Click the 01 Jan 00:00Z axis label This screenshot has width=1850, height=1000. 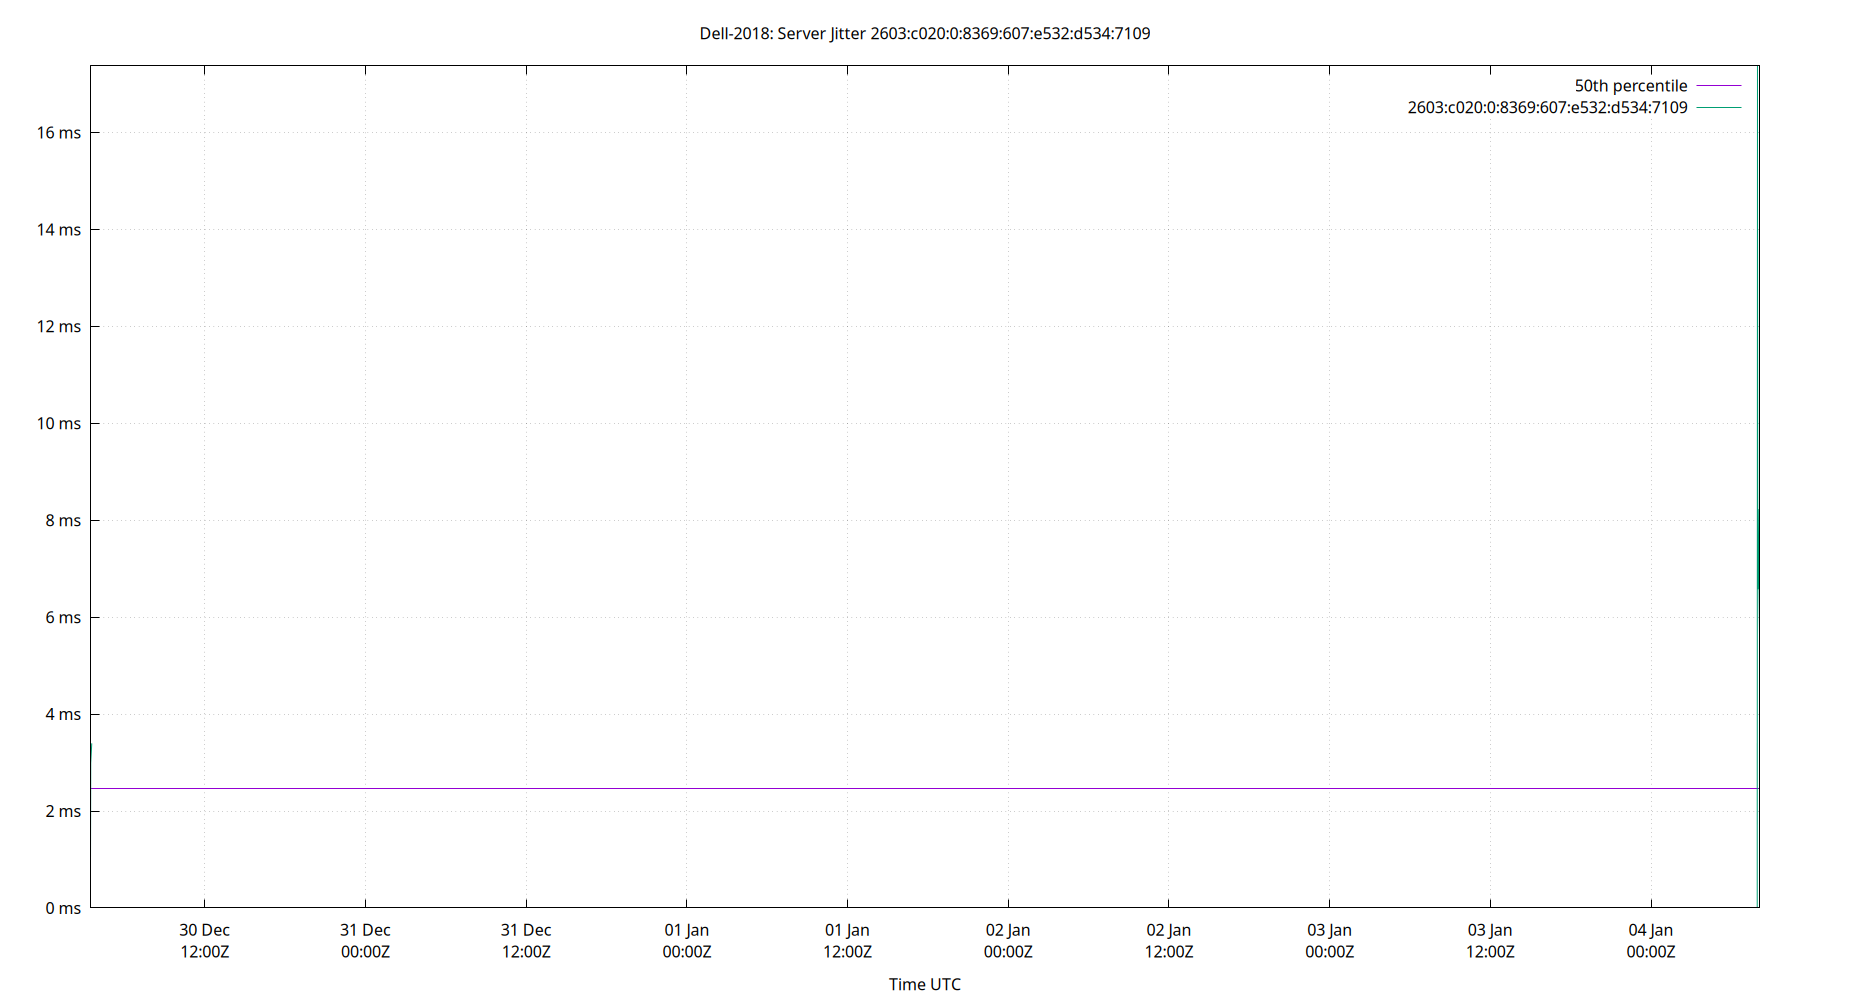(x=687, y=940)
